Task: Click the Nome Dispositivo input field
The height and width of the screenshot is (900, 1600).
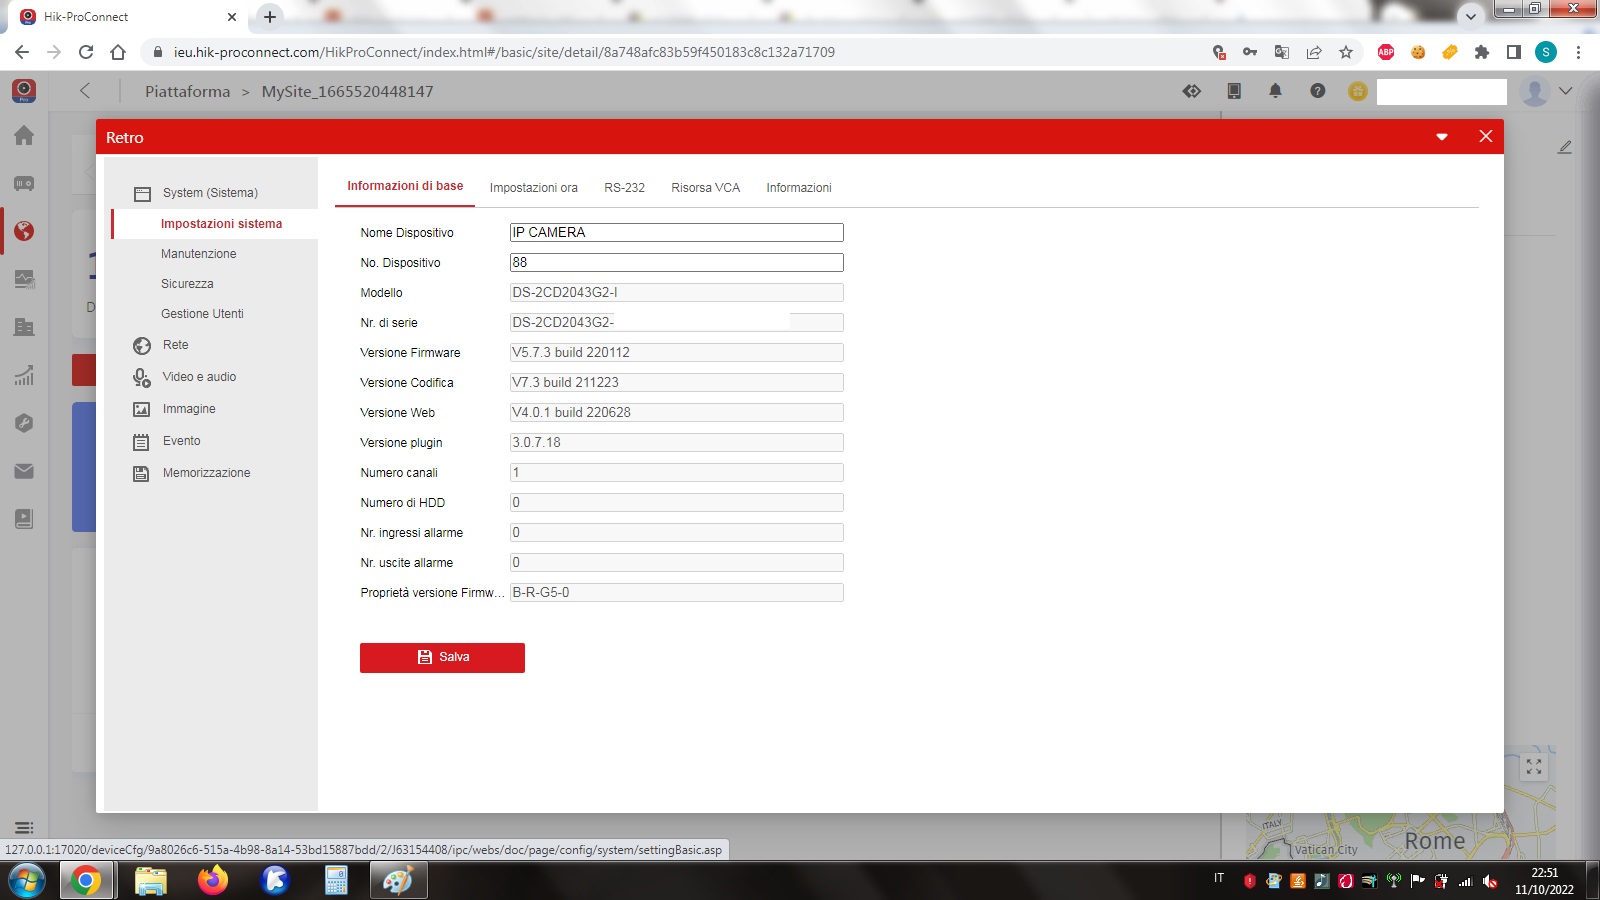Action: (x=676, y=233)
